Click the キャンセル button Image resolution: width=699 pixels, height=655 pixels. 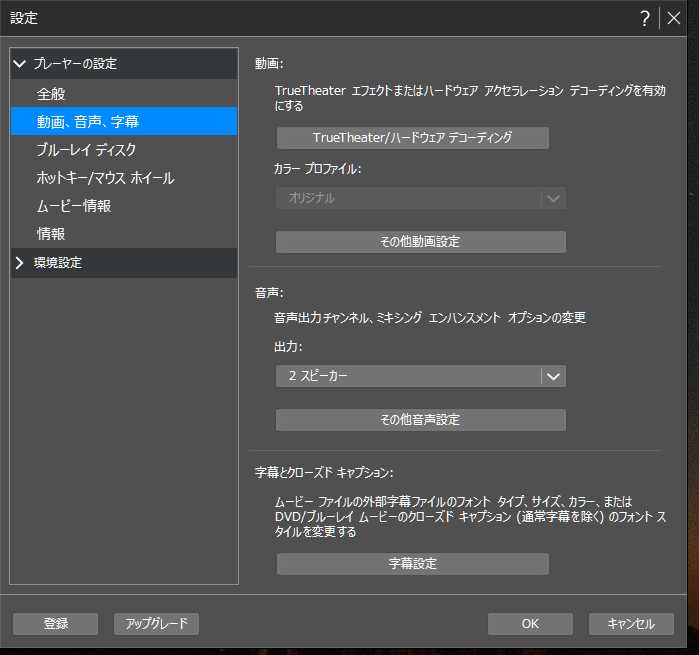point(631,623)
